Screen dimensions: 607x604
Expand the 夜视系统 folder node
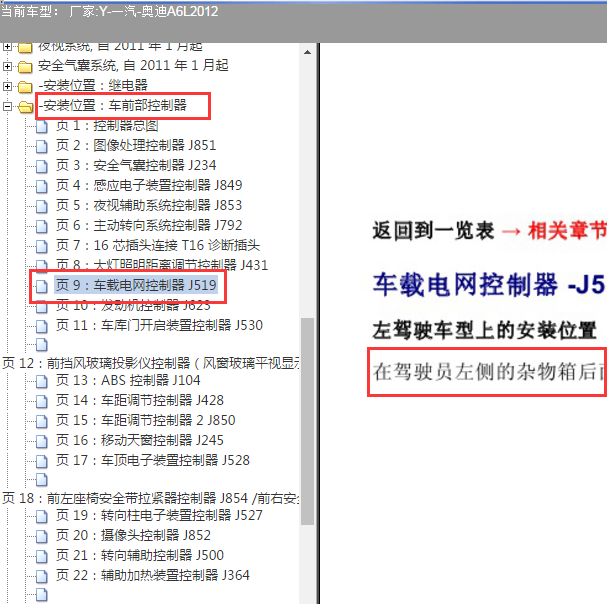pos(7,47)
